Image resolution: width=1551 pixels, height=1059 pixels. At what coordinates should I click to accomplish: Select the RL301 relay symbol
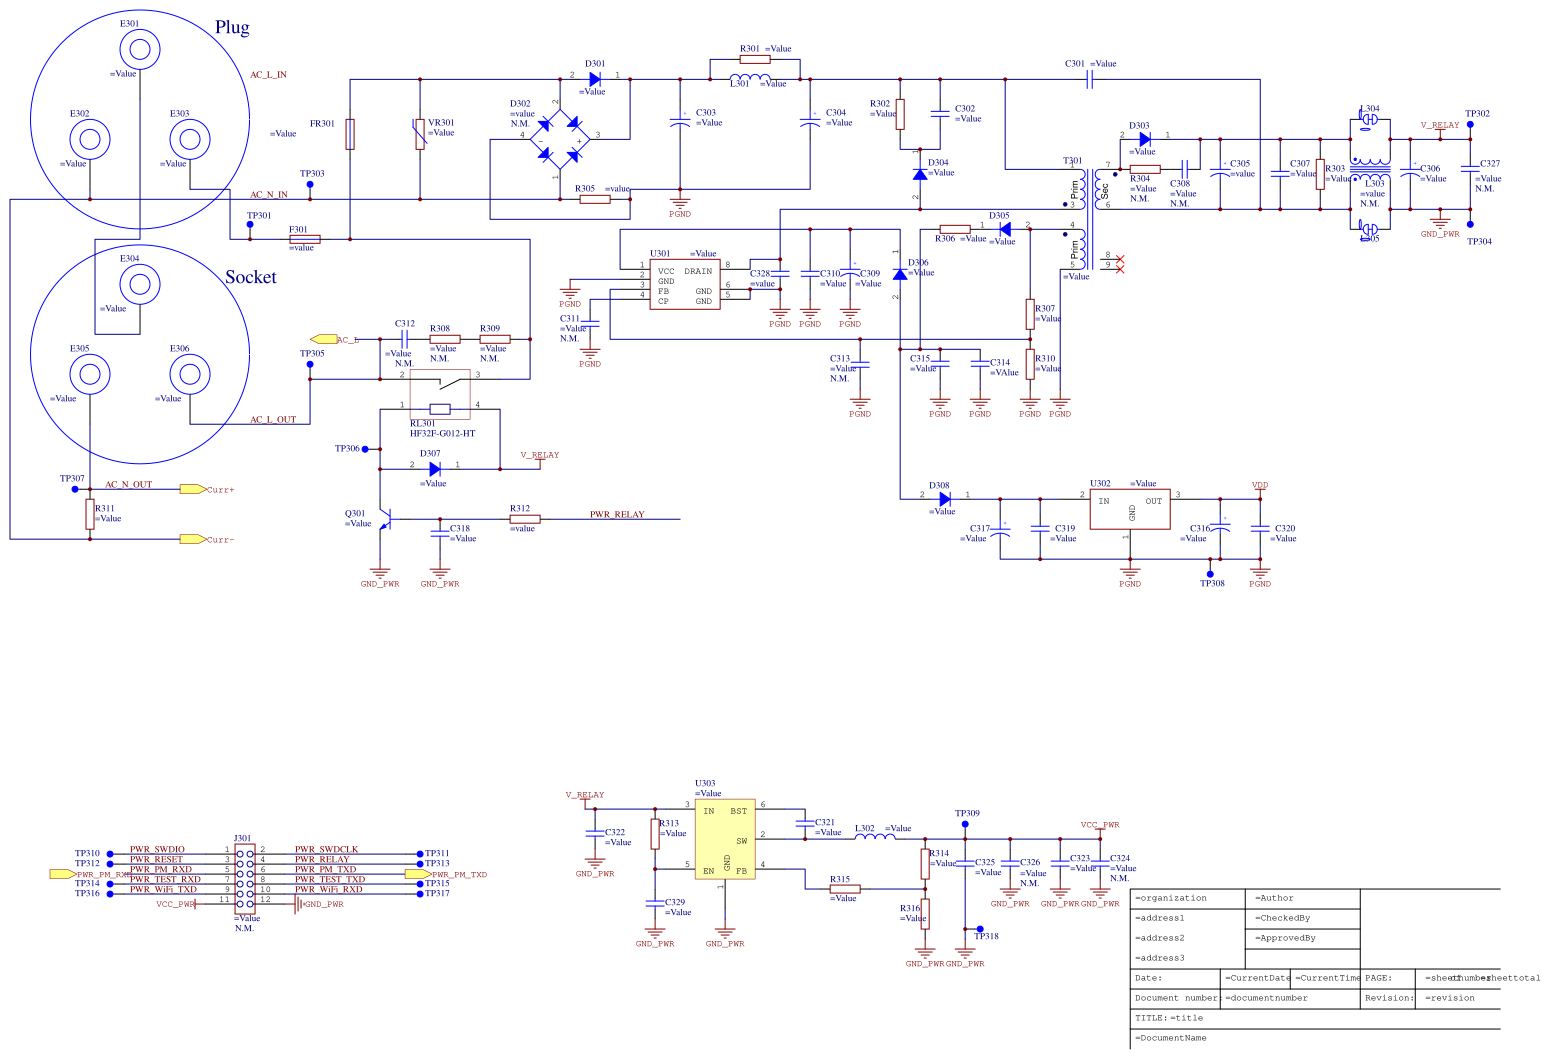pyautogui.click(x=440, y=394)
